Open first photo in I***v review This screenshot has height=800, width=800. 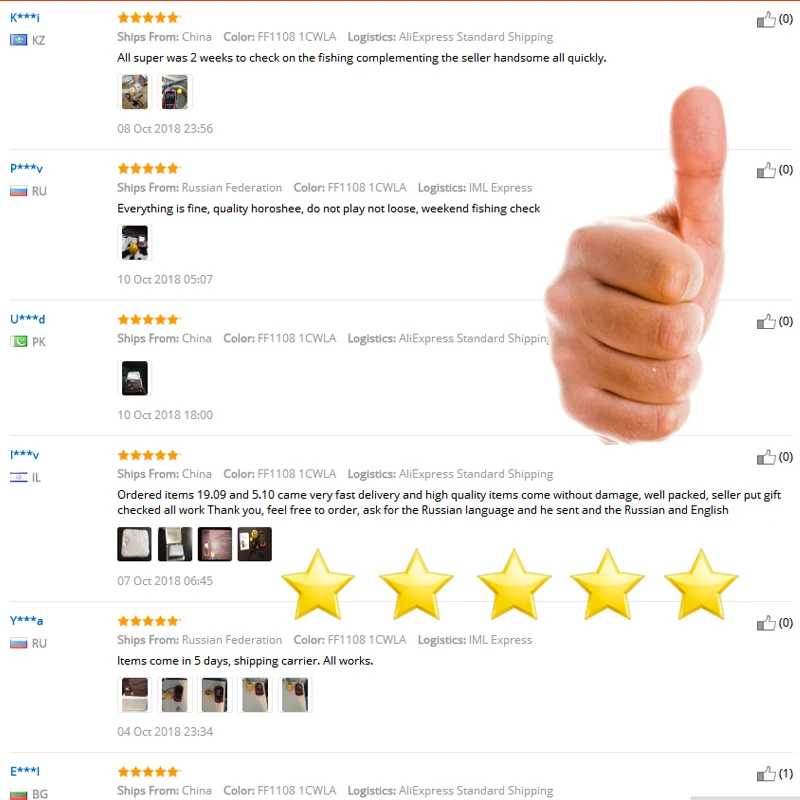pyautogui.click(x=134, y=544)
